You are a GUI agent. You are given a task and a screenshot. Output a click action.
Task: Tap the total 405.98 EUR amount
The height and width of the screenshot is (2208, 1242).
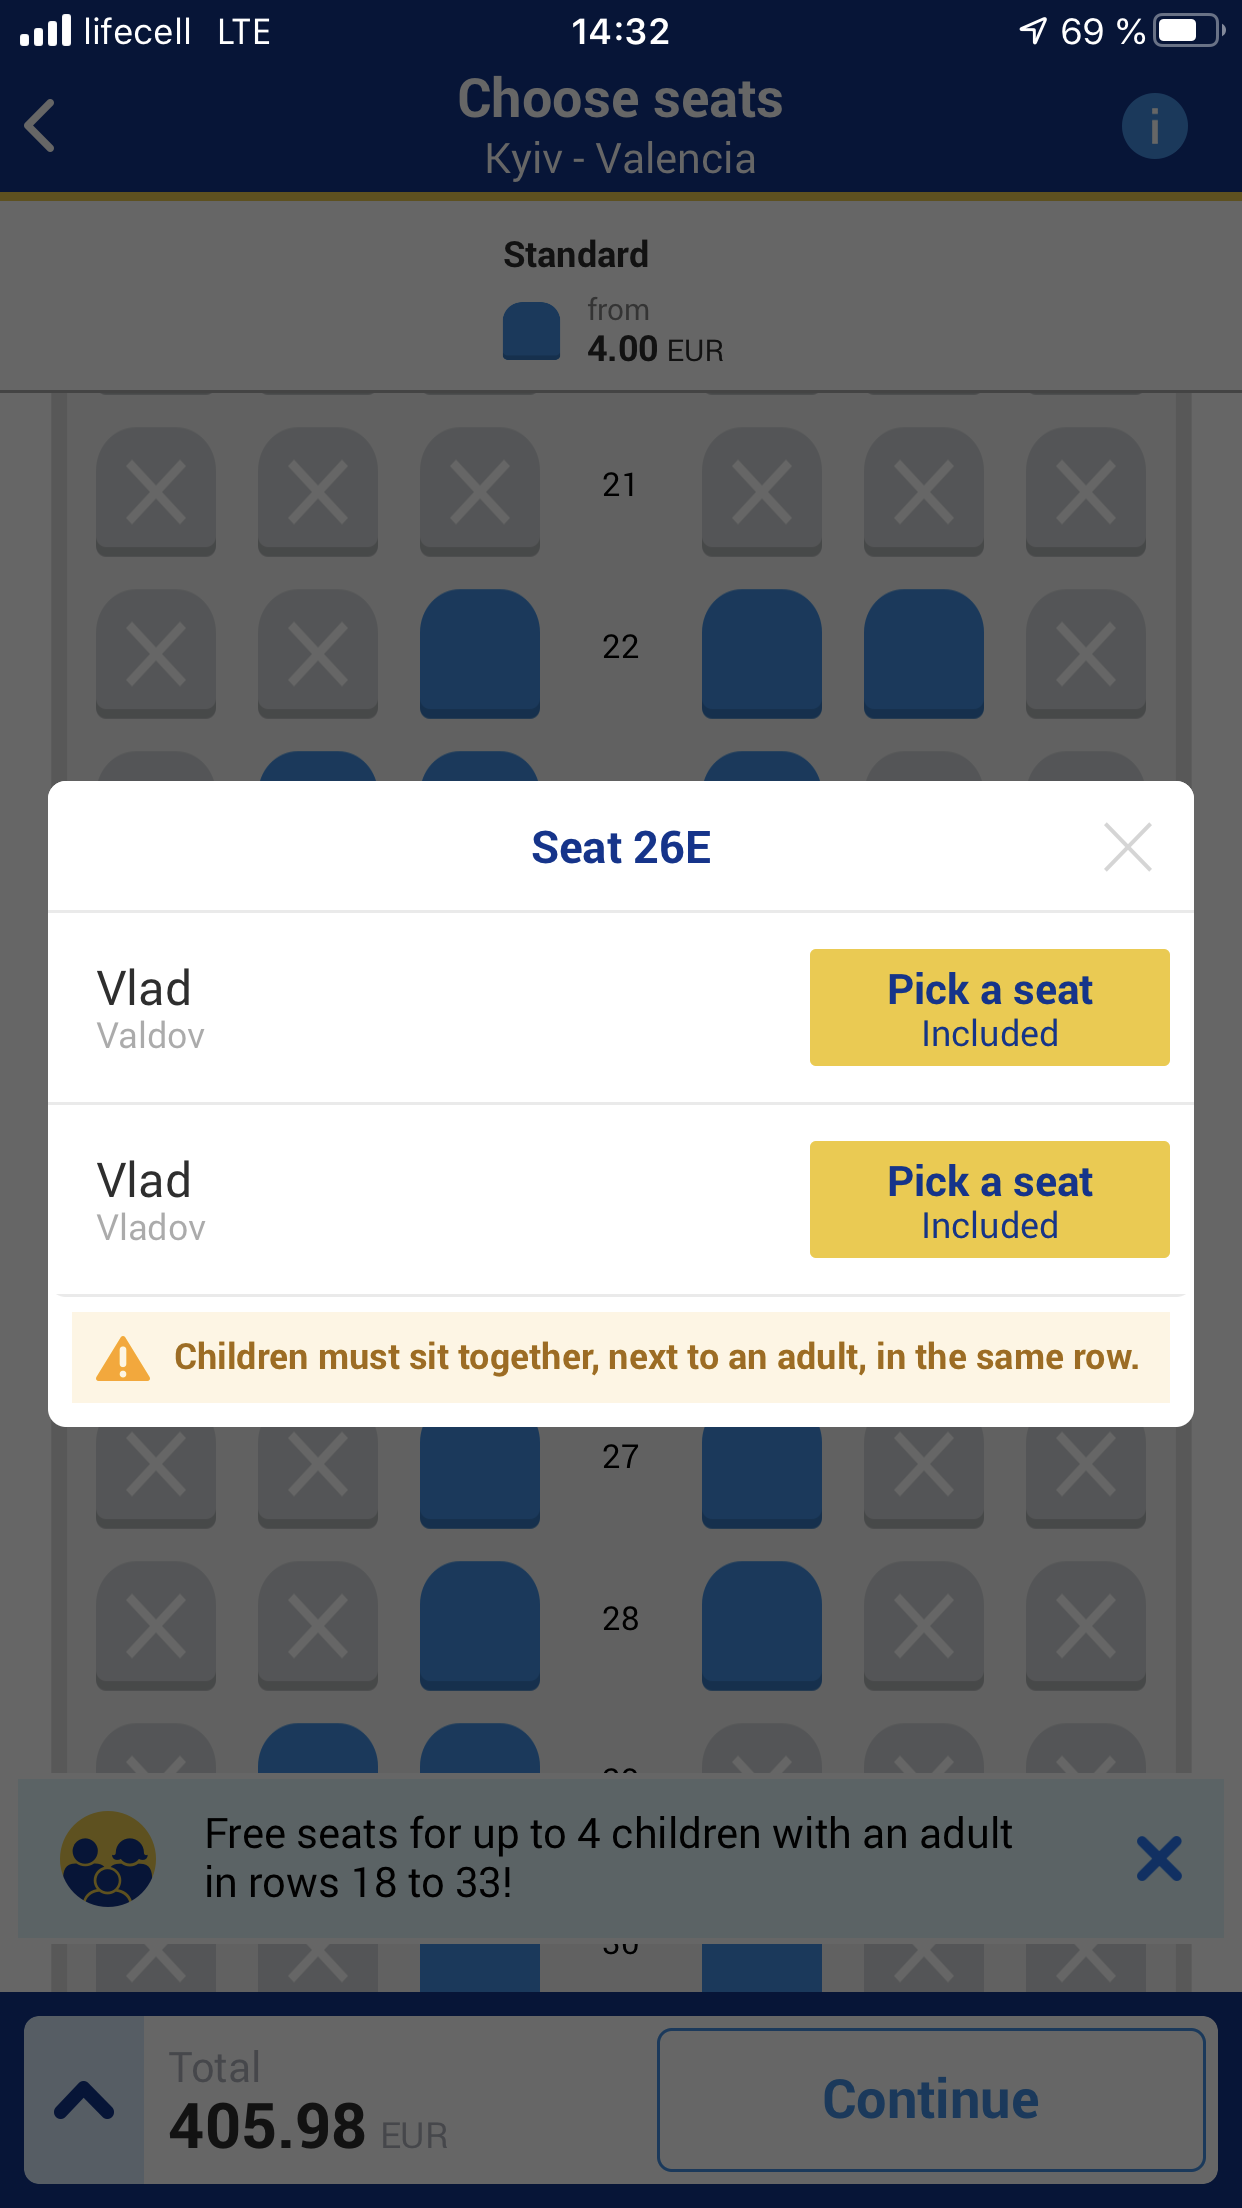308,2126
